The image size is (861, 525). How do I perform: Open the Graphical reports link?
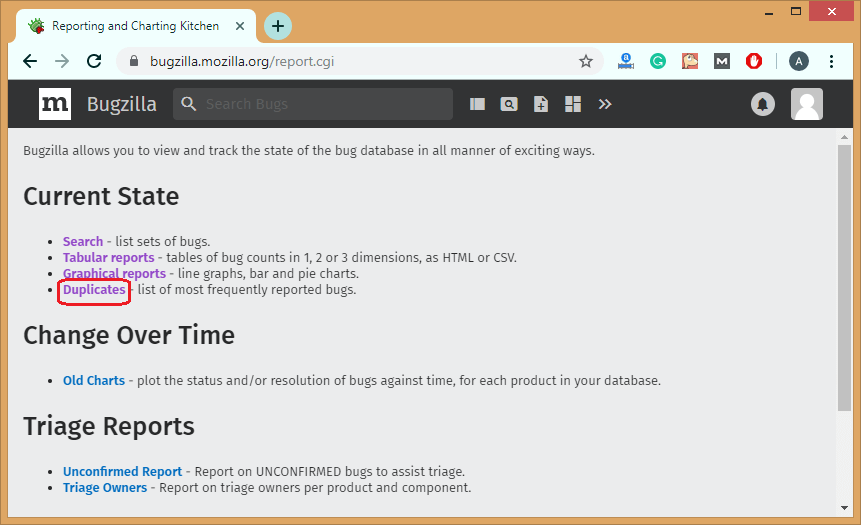click(x=114, y=273)
